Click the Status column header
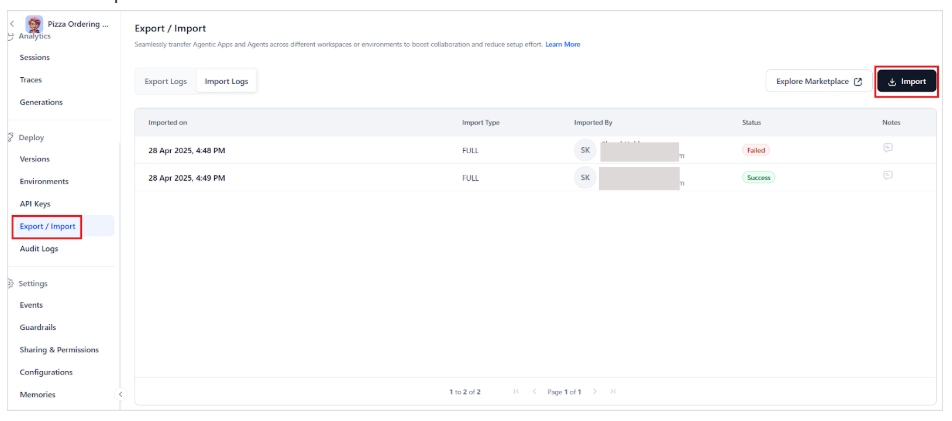952x421 pixels. (x=751, y=122)
